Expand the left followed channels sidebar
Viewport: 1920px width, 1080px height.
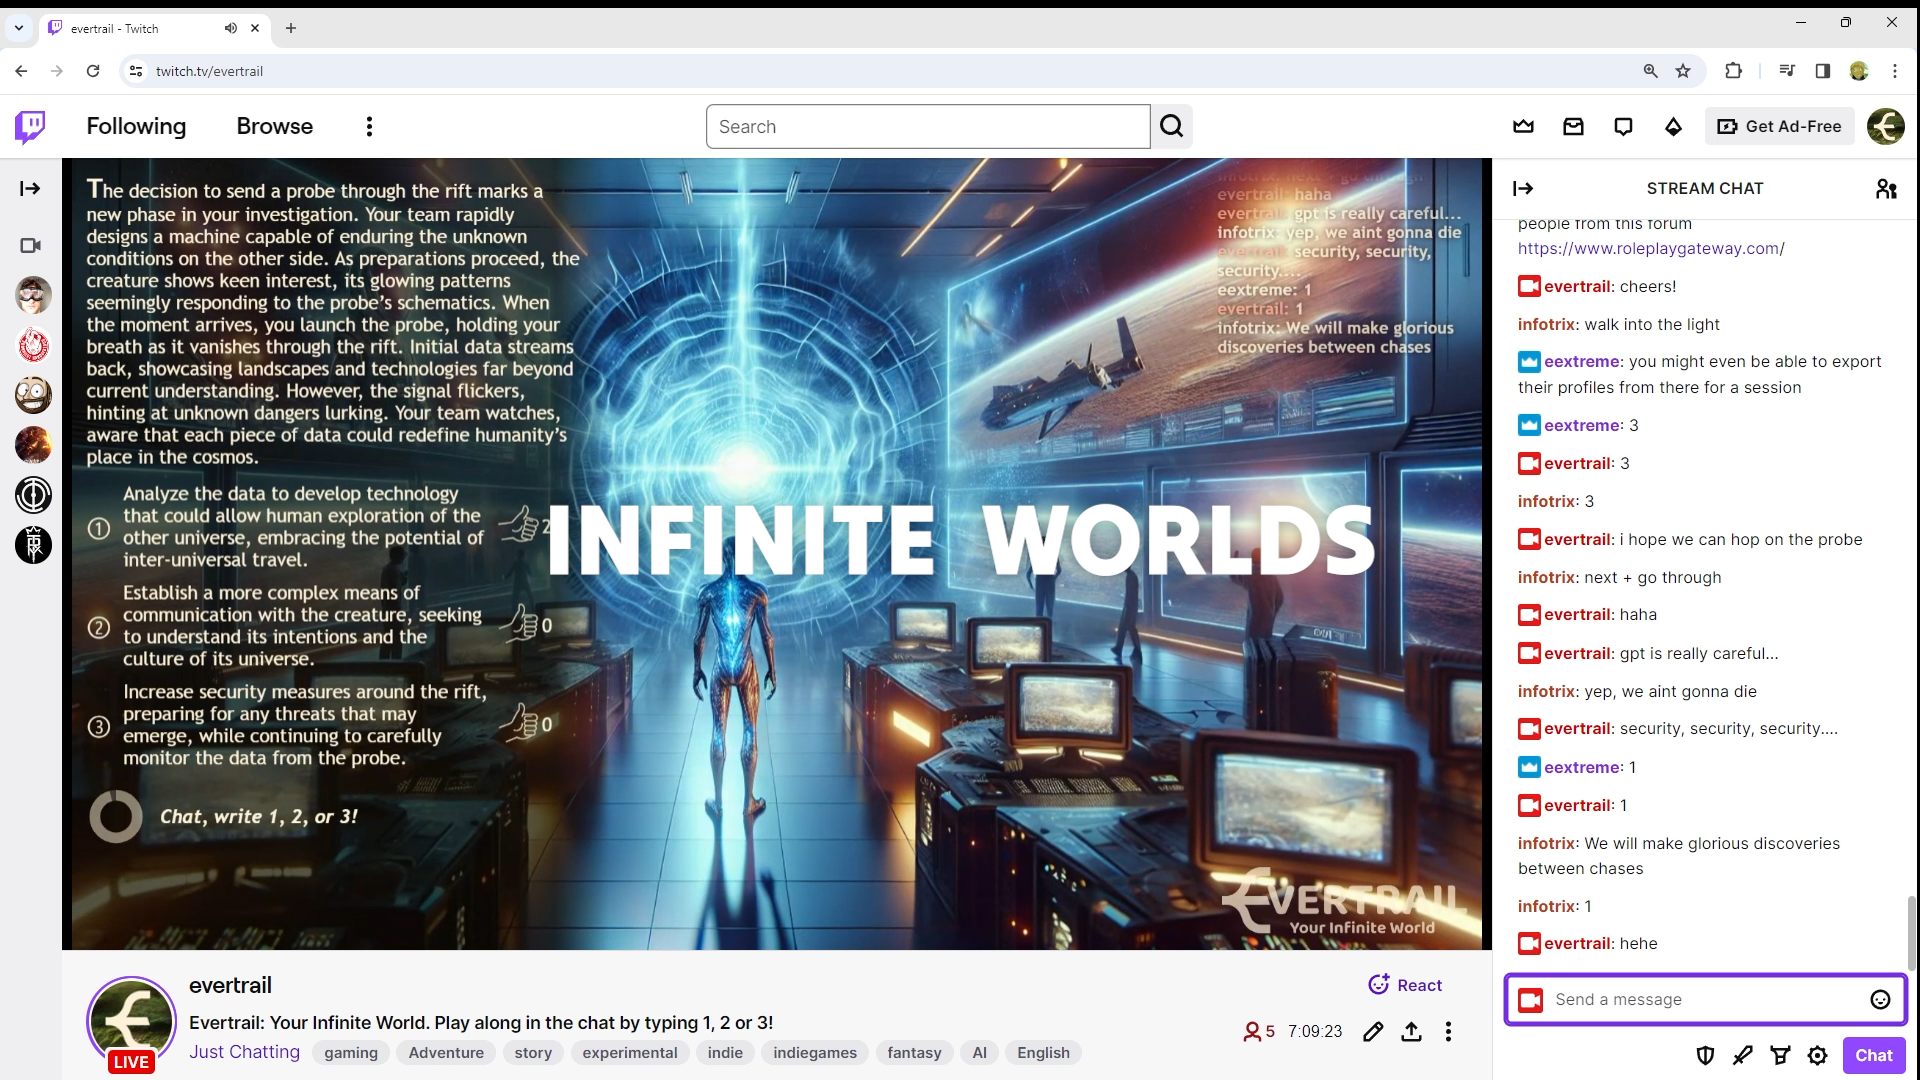coord(30,189)
